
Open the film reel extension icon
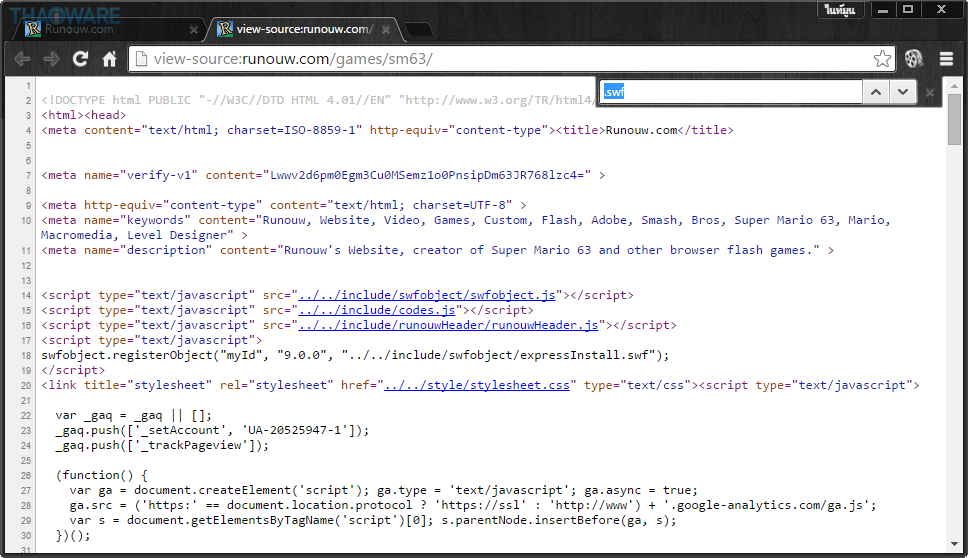[x=914, y=59]
